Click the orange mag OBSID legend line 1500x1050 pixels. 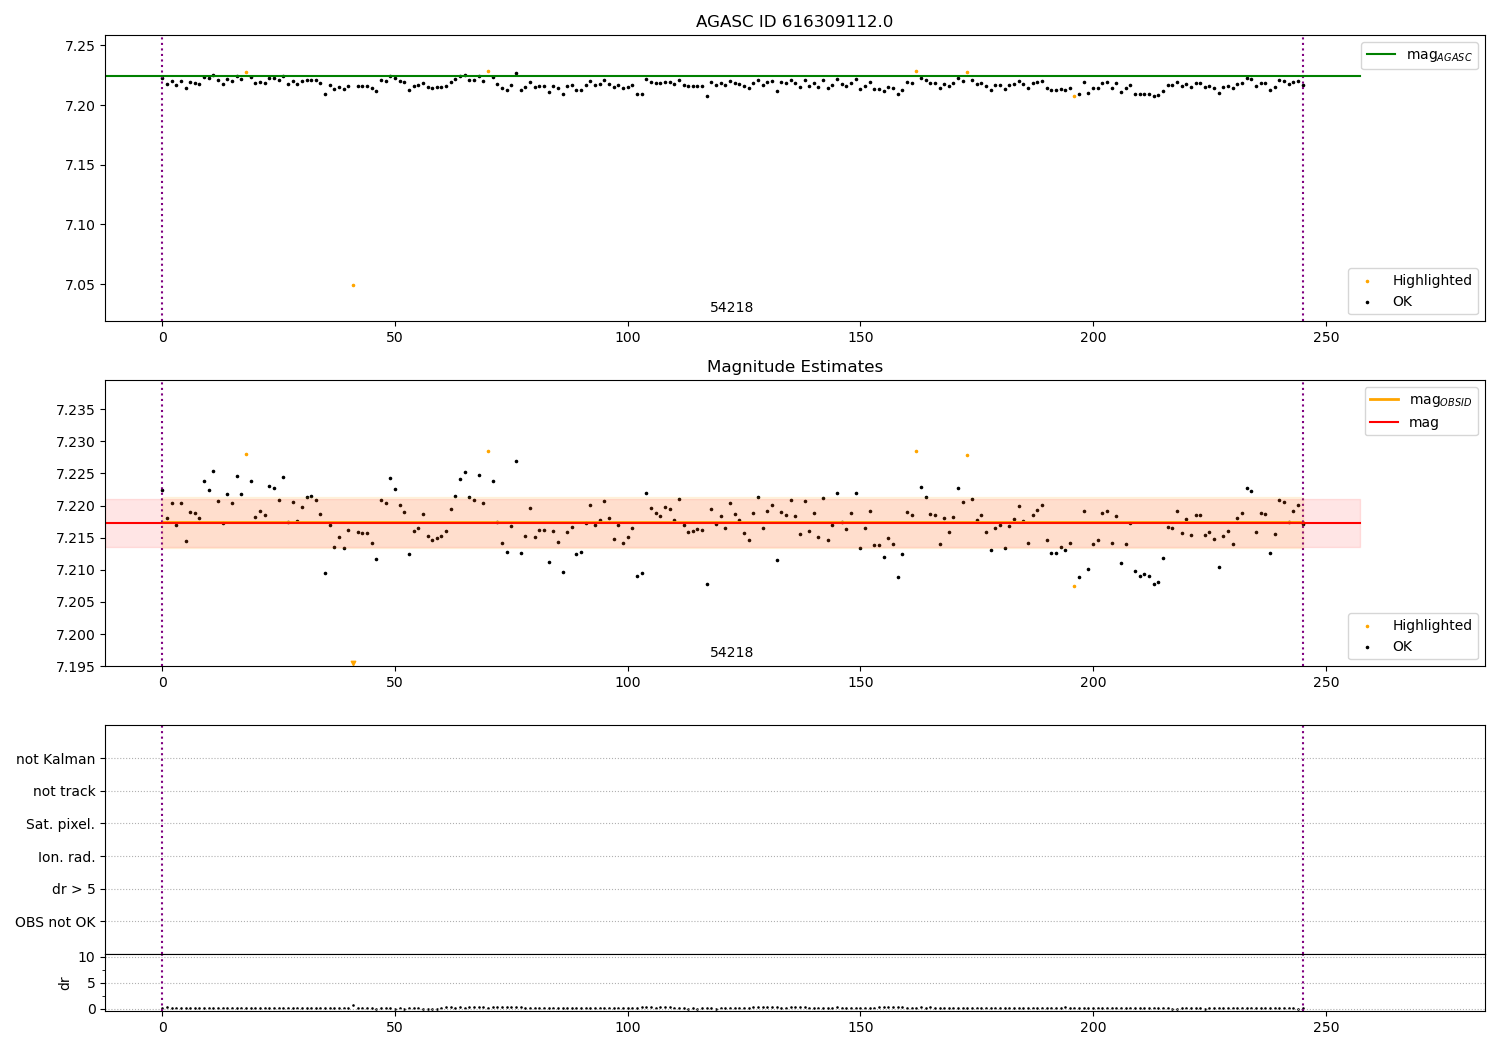(x=1385, y=399)
